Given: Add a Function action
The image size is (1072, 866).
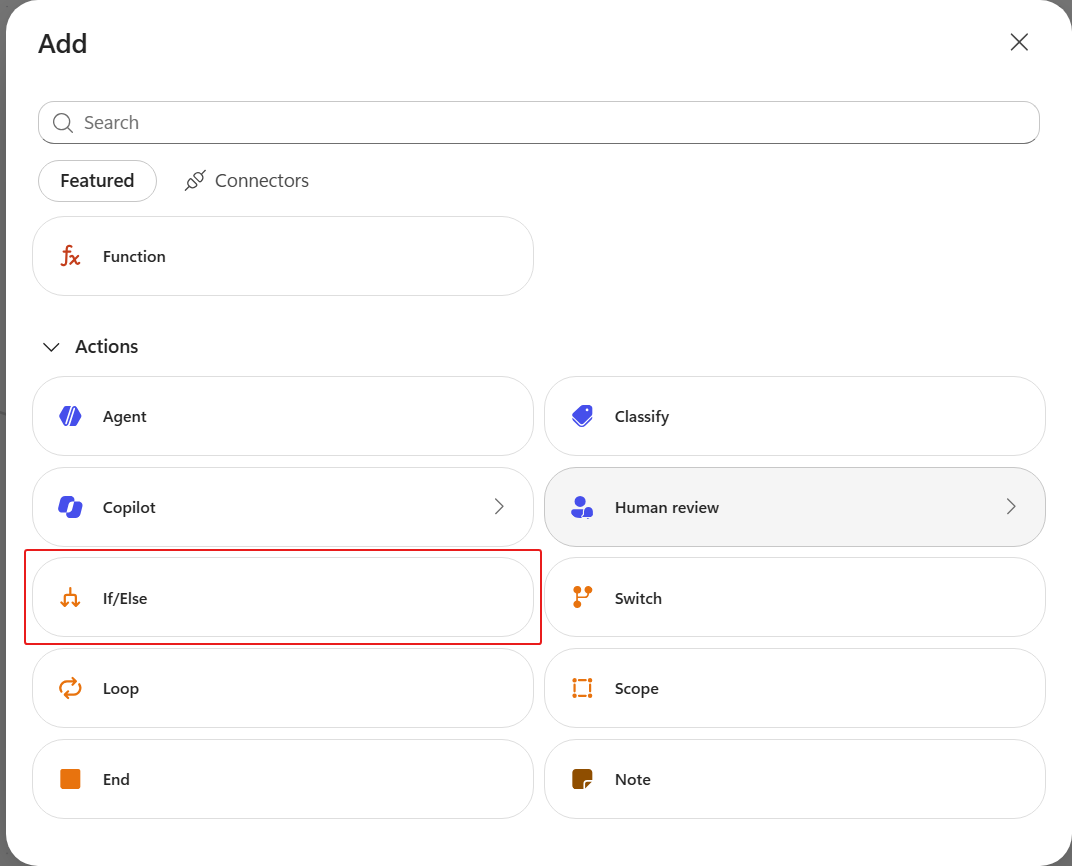Looking at the screenshot, I should coord(283,256).
